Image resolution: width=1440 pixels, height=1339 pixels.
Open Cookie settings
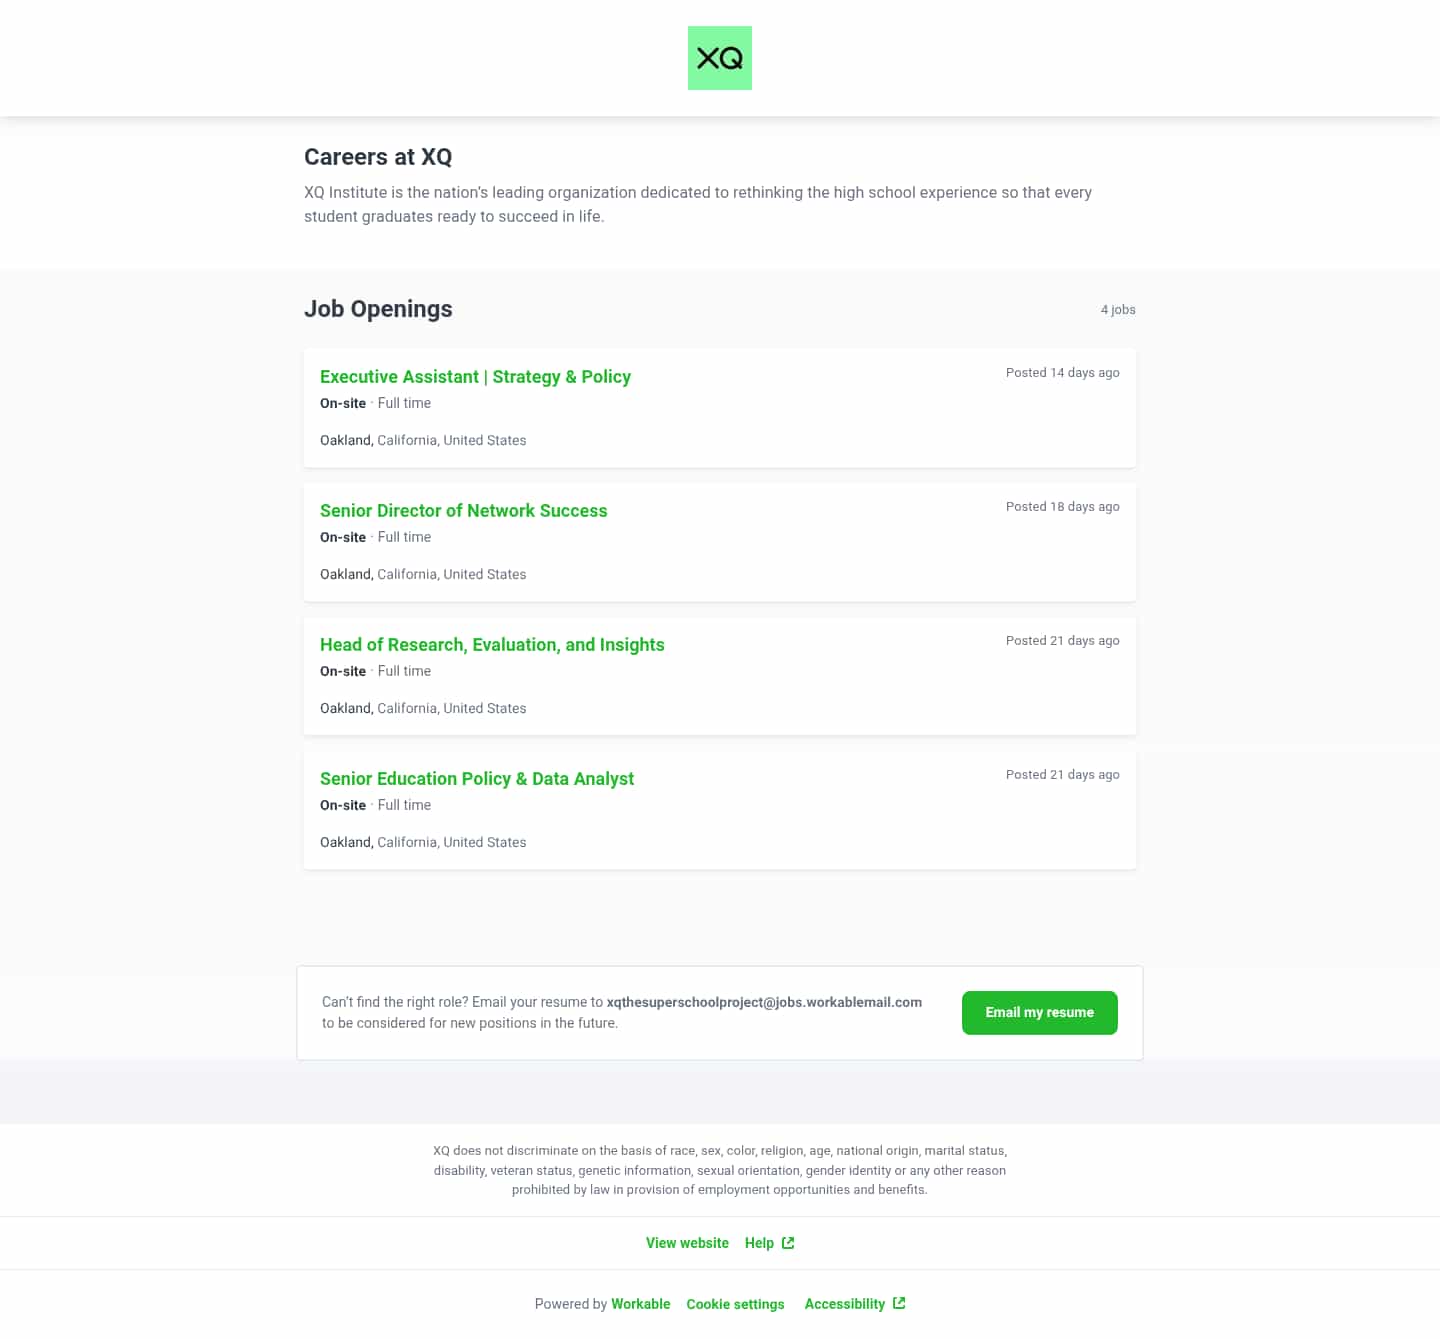tap(735, 1304)
